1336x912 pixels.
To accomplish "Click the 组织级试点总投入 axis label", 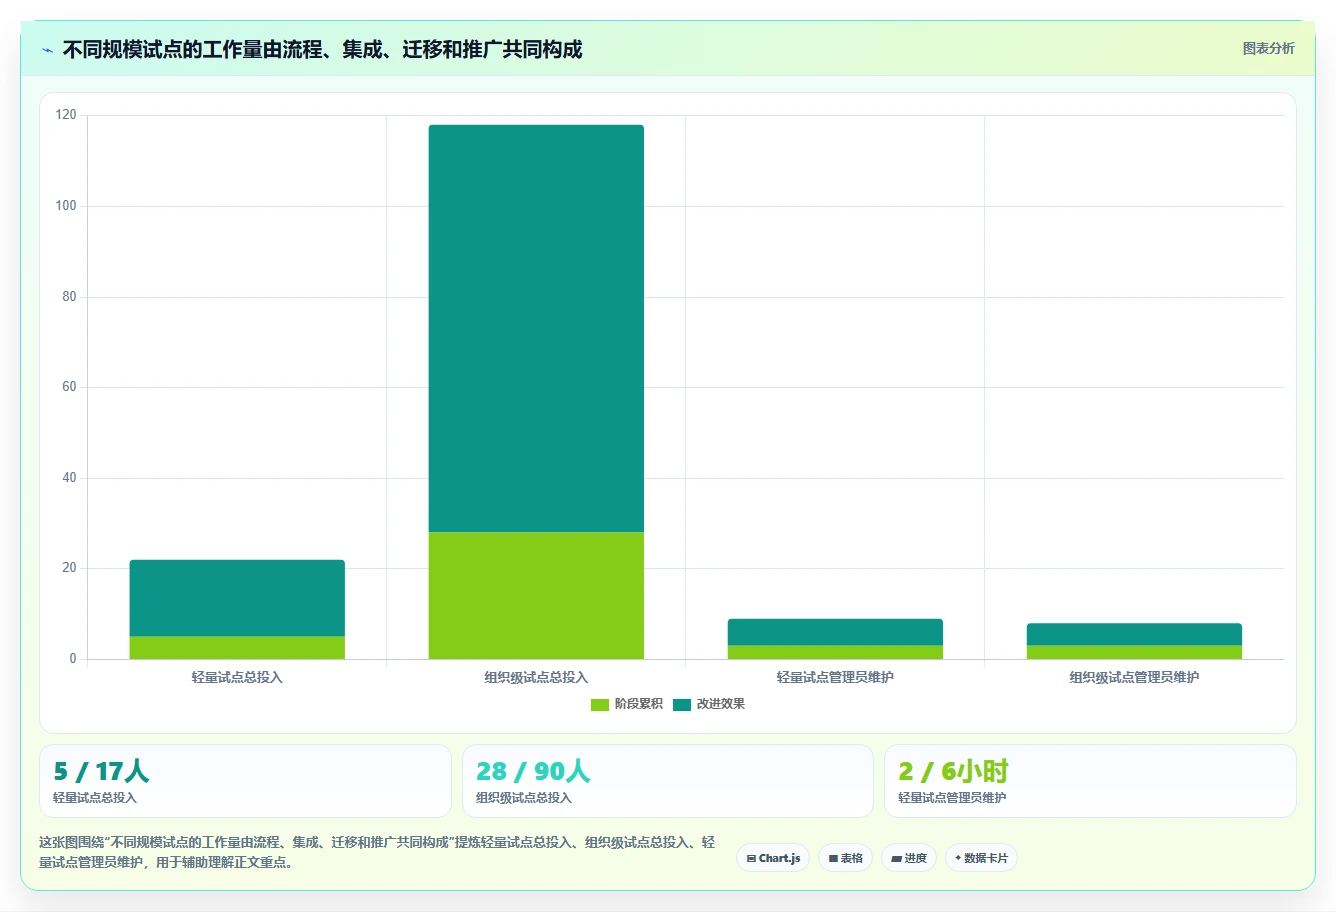I will (x=536, y=677).
